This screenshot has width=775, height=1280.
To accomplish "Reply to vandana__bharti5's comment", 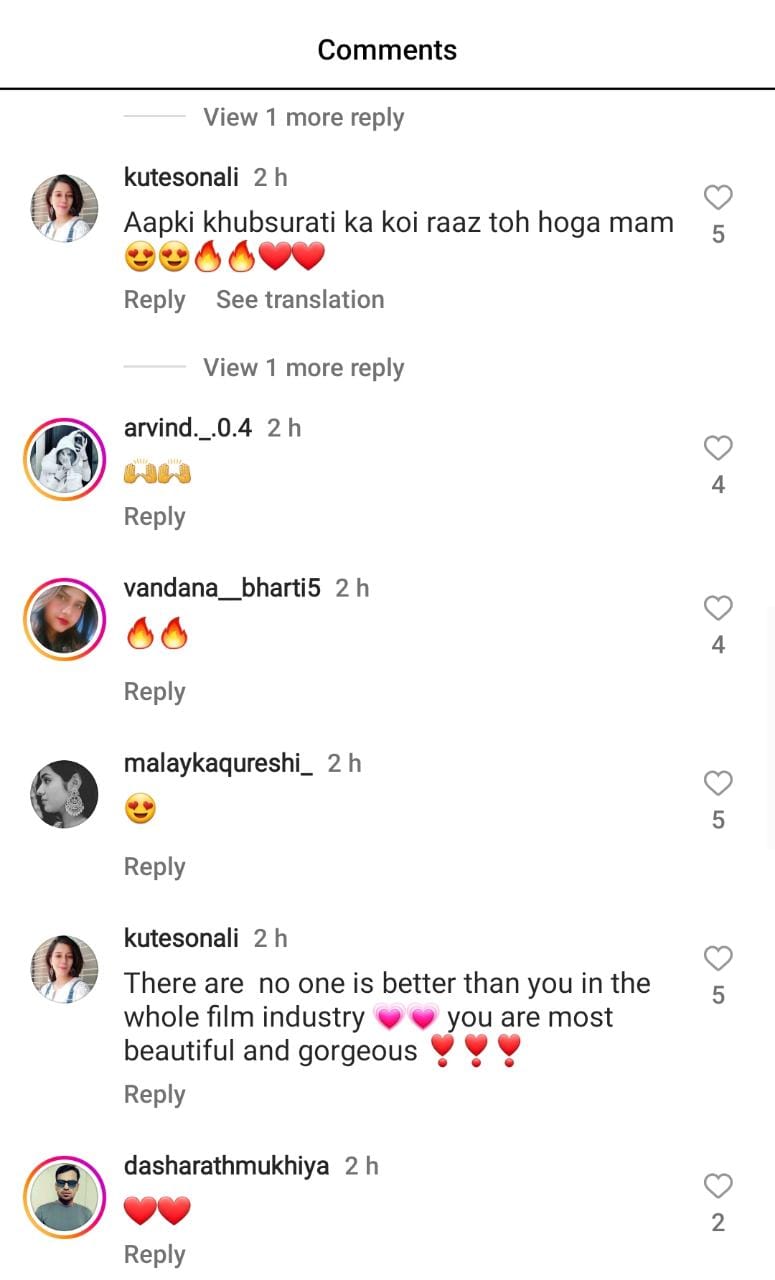I will coord(154,691).
